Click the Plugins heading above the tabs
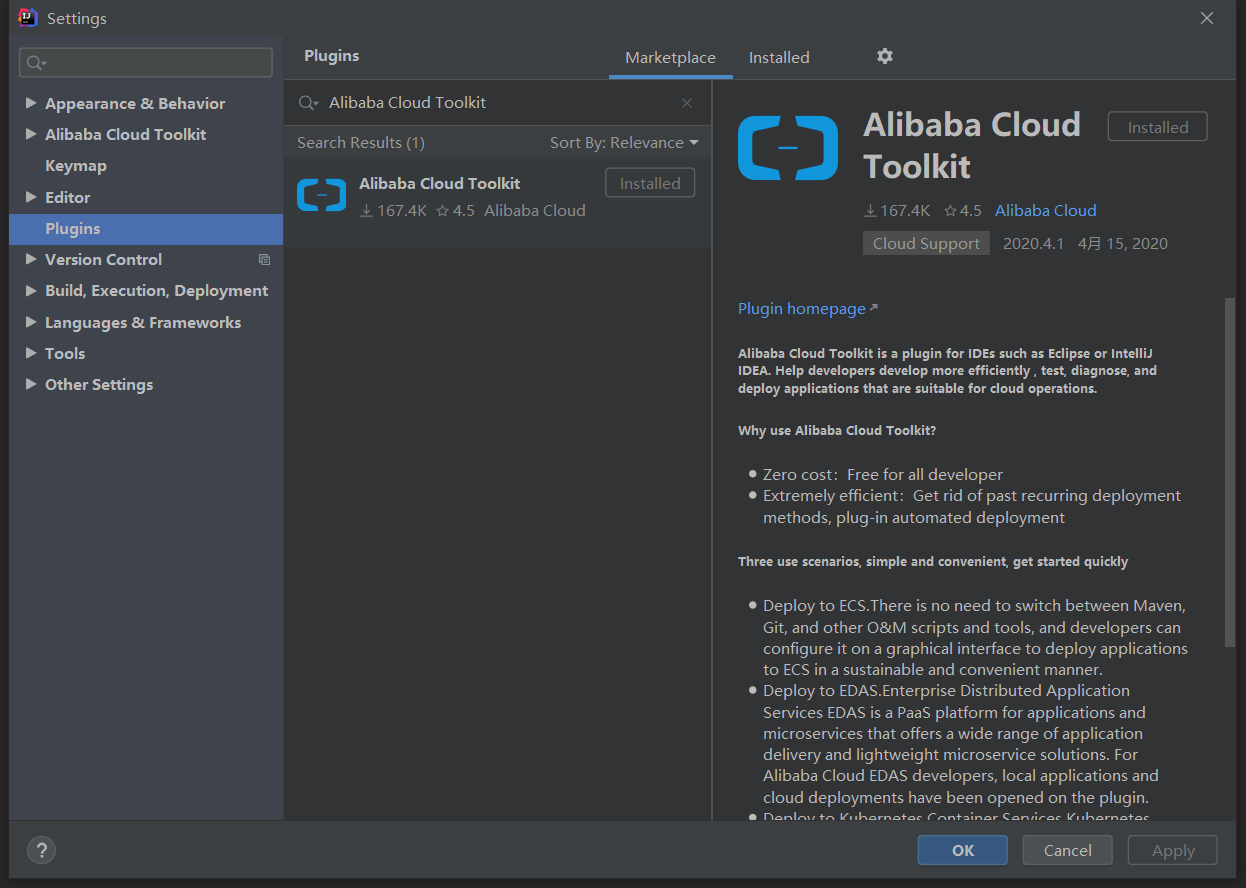 tap(332, 56)
